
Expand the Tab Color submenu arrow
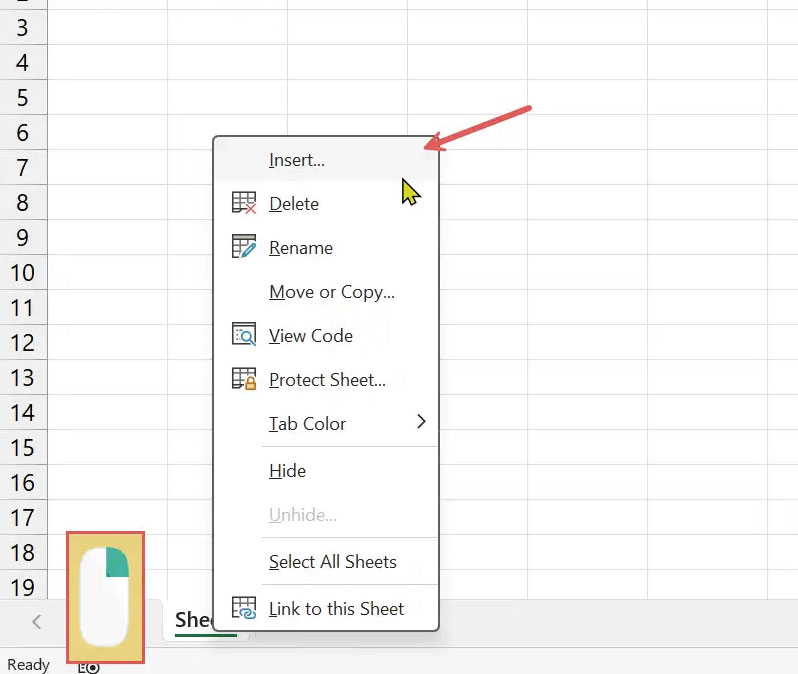point(421,422)
